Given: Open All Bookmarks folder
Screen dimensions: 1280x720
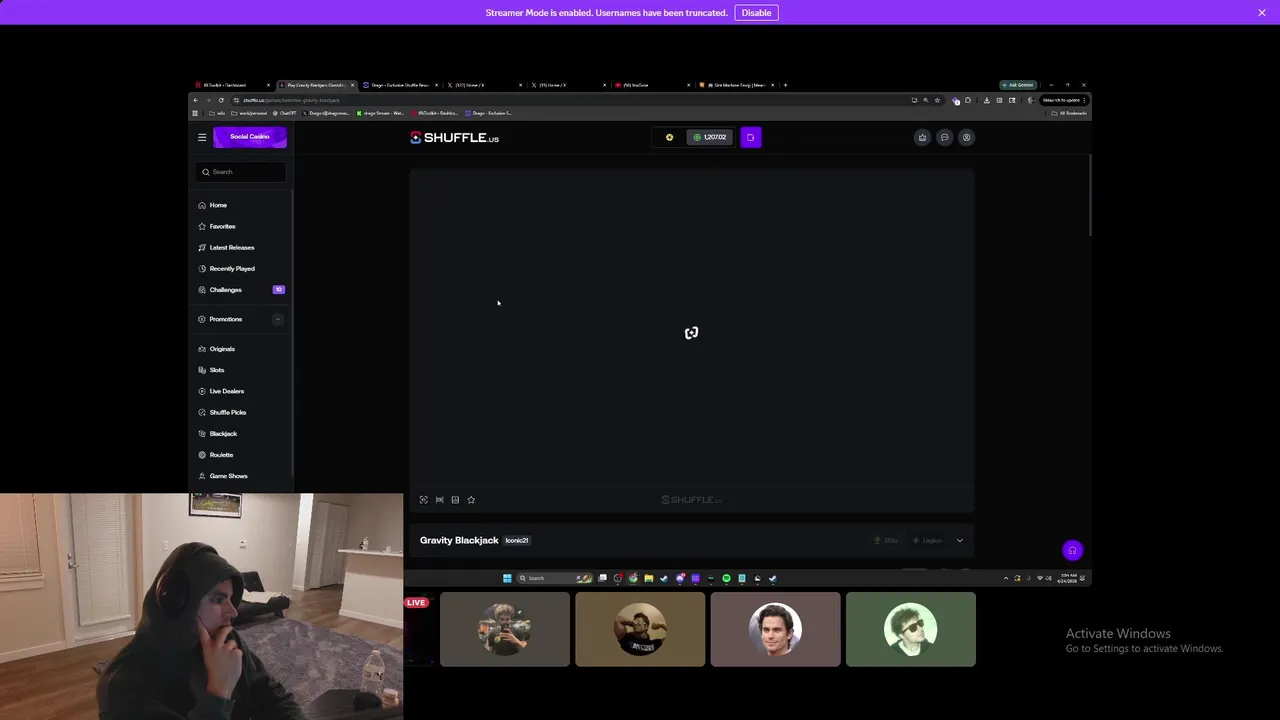Looking at the screenshot, I should click(1069, 113).
